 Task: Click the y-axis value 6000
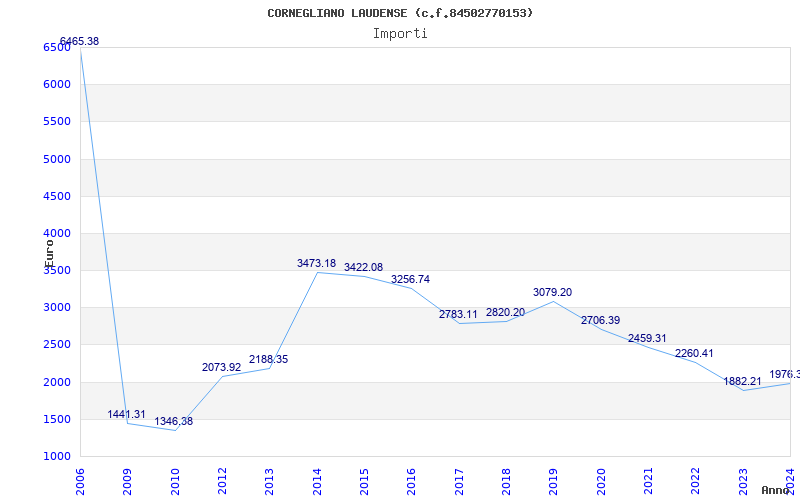click(x=57, y=85)
